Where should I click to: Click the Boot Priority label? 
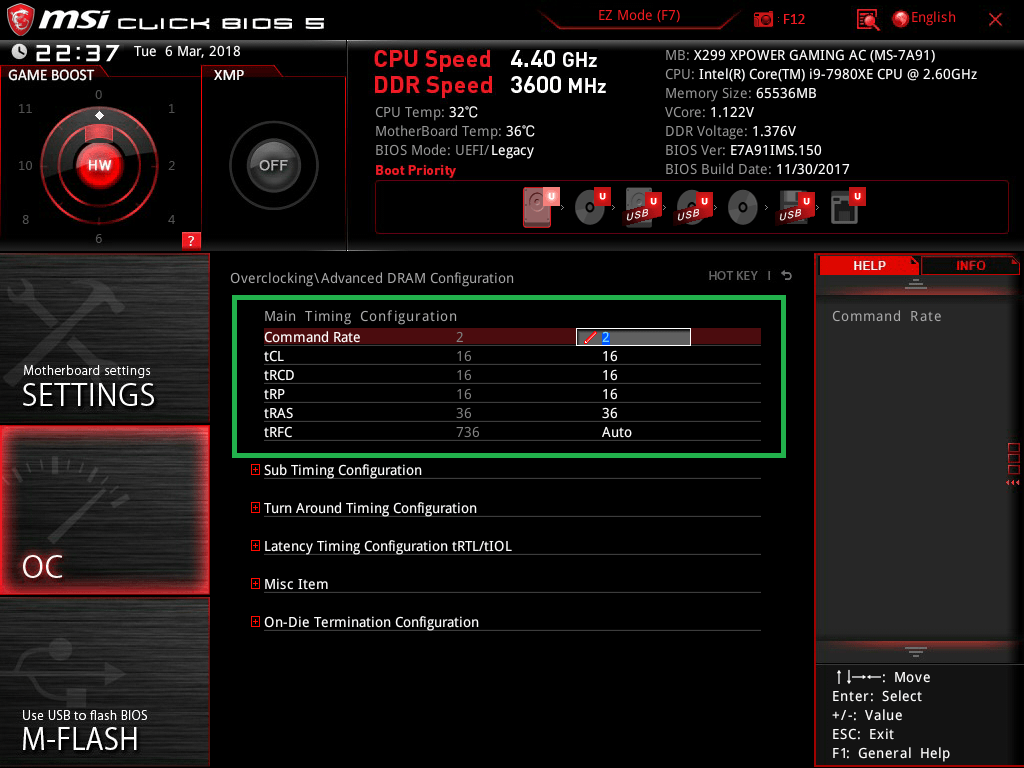coord(415,170)
